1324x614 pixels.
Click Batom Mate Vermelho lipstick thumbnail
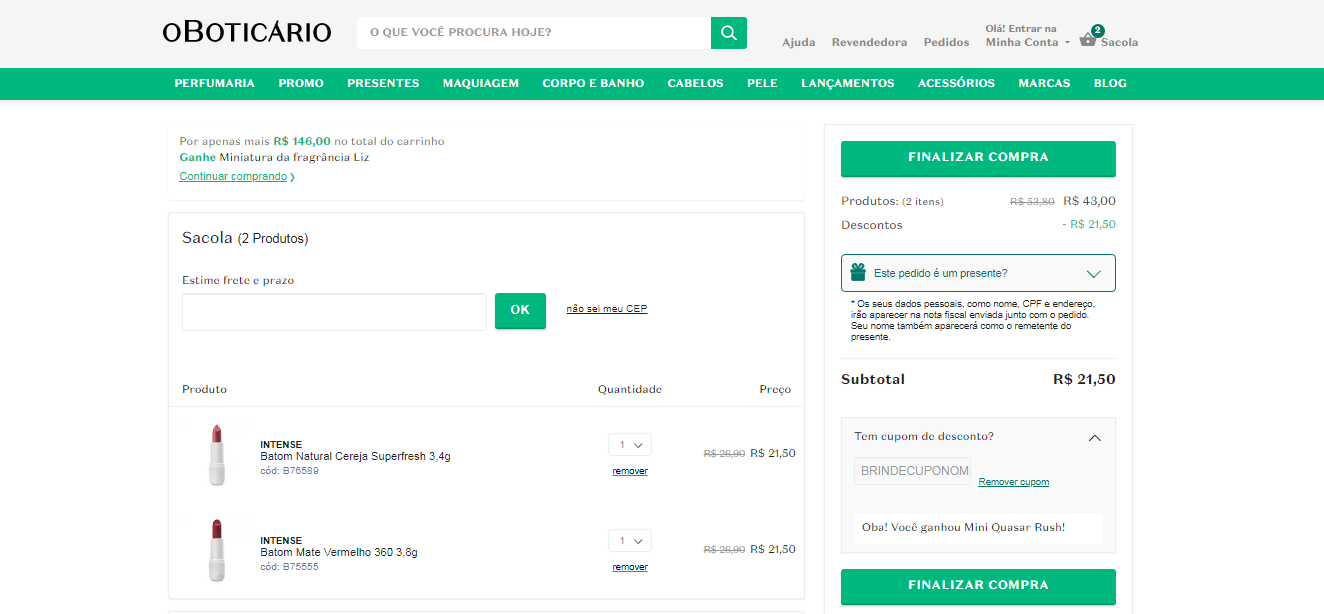pyautogui.click(x=216, y=550)
